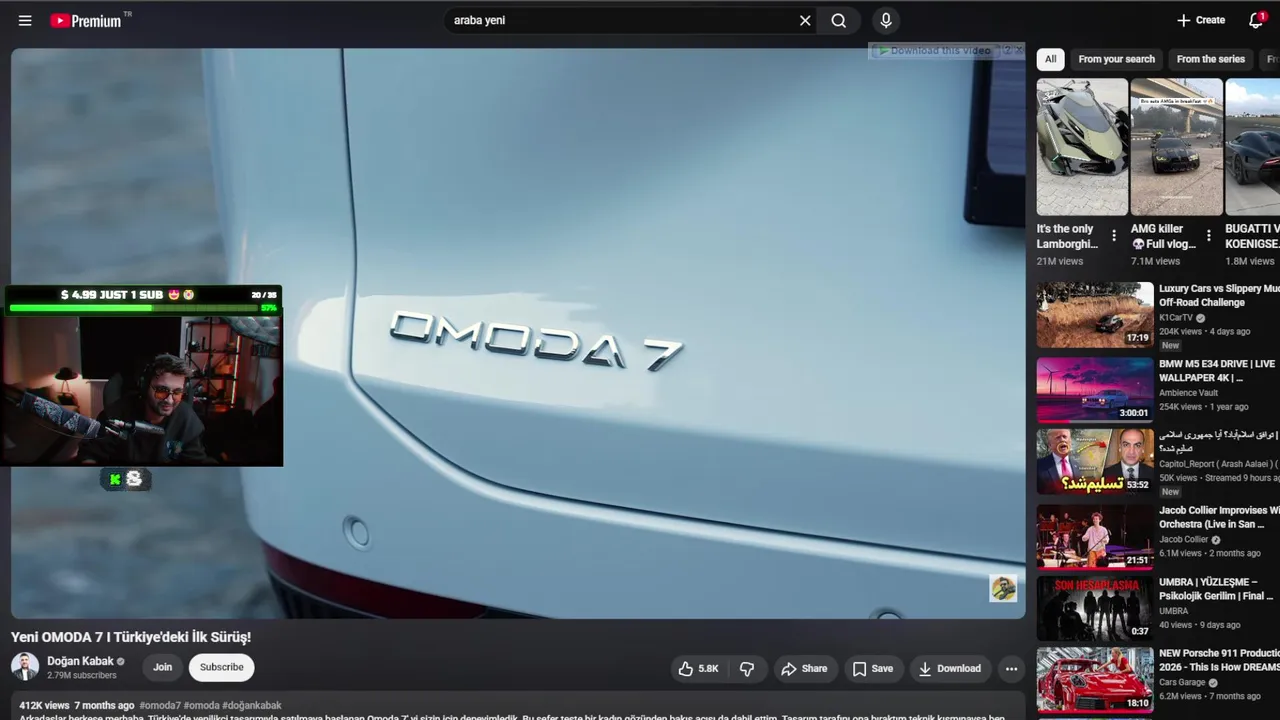Select 'From the series' chip
The height and width of the screenshot is (720, 1280).
[x=1210, y=59]
